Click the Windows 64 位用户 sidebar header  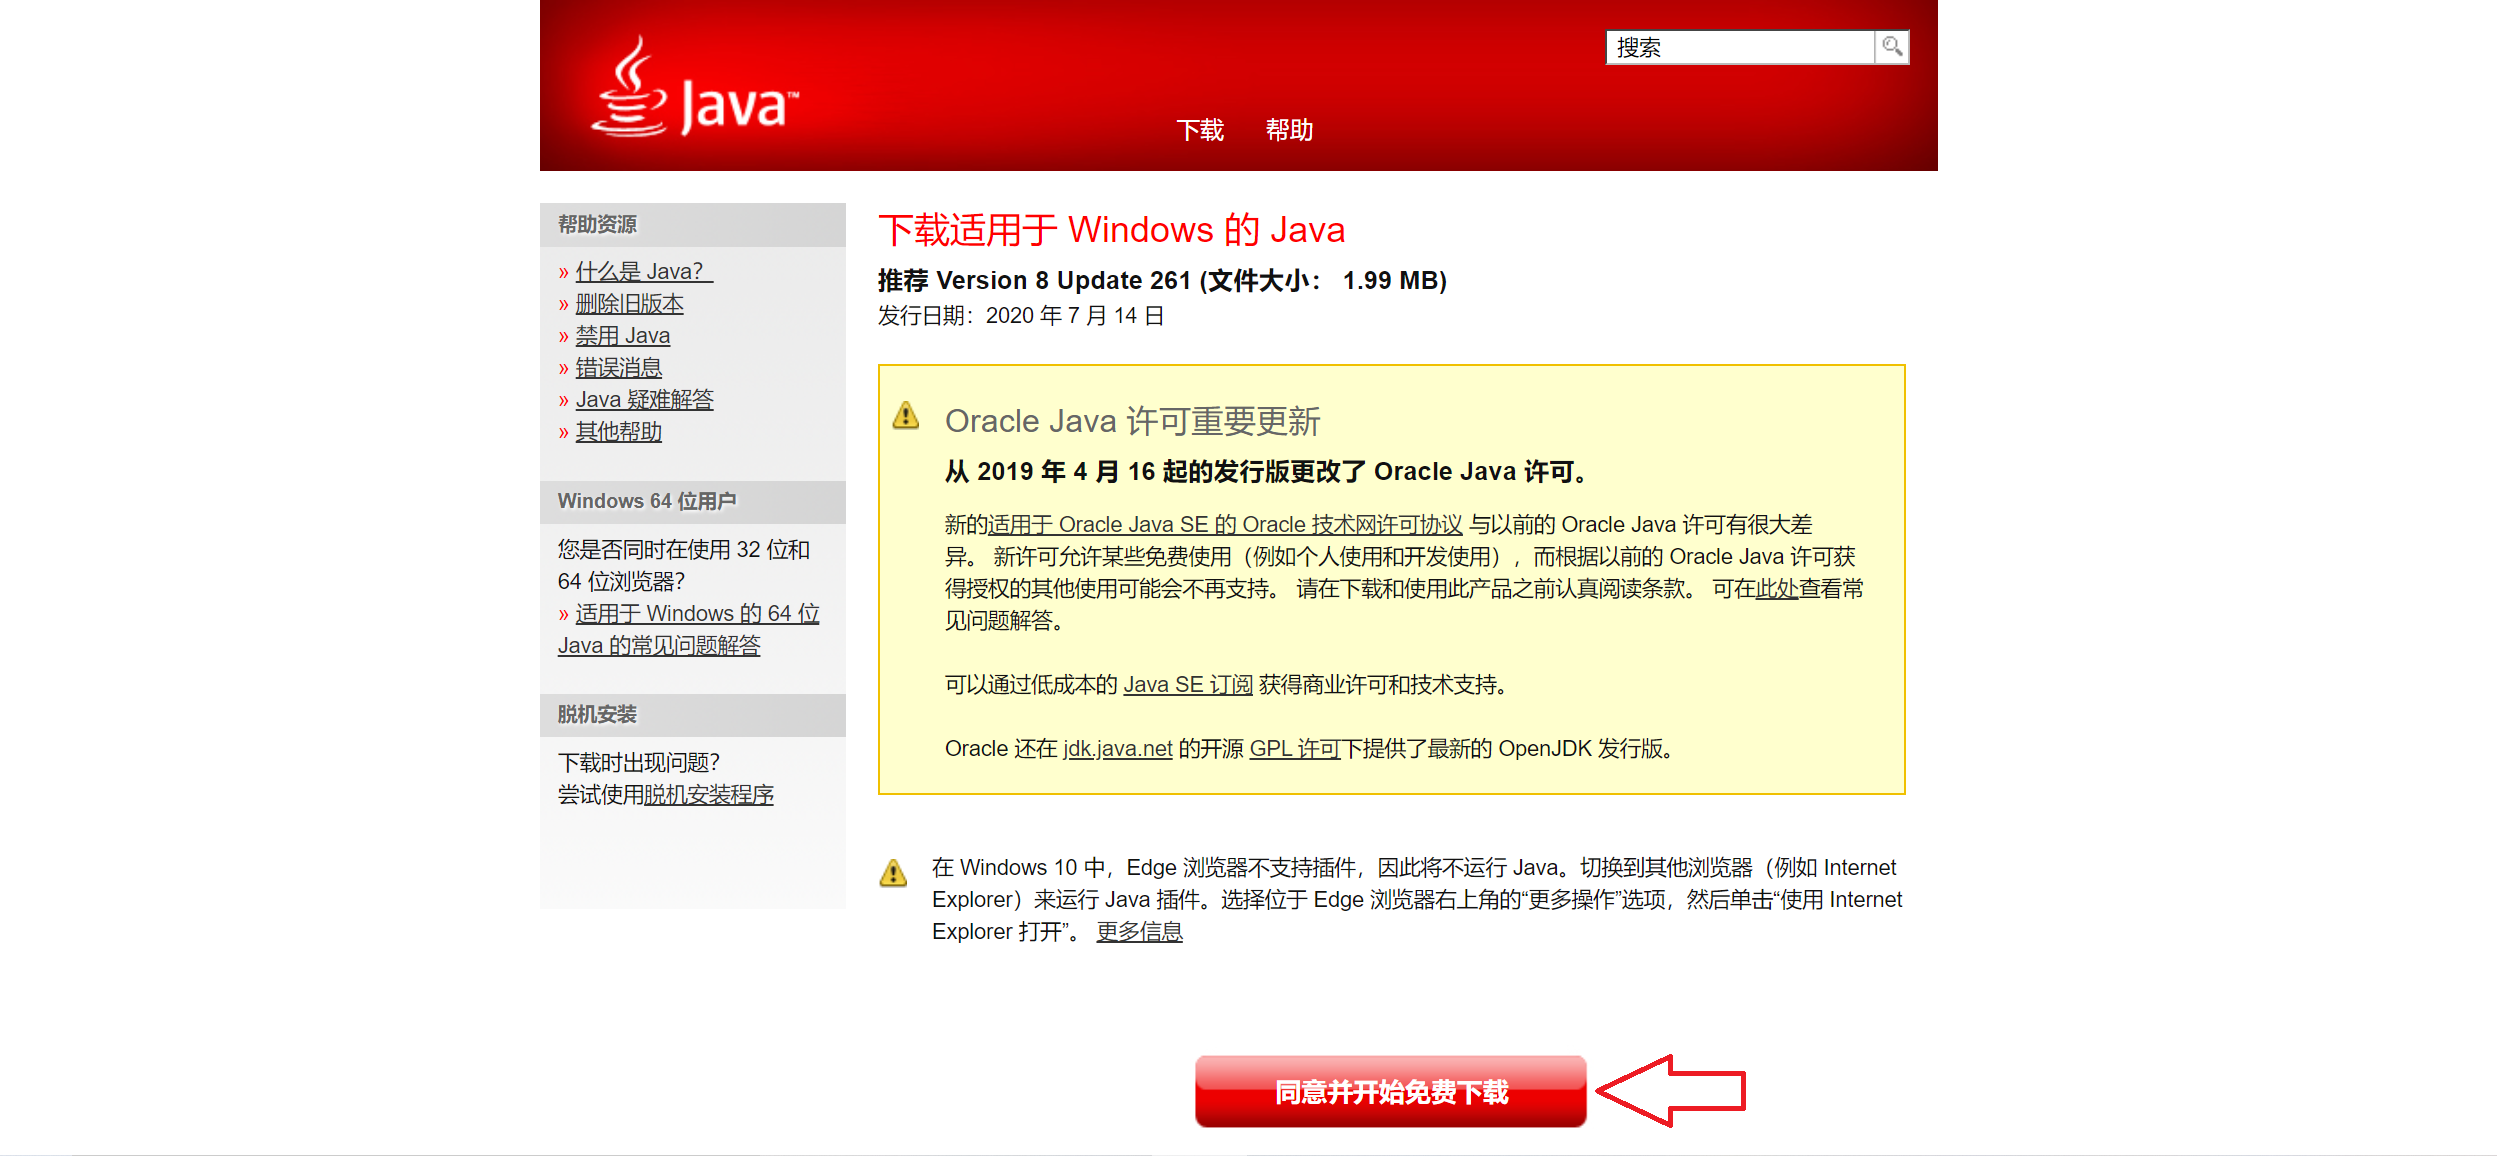click(x=693, y=502)
